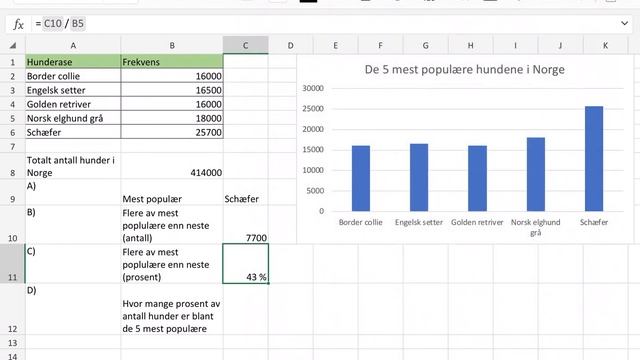Select column H header

(x=471, y=45)
